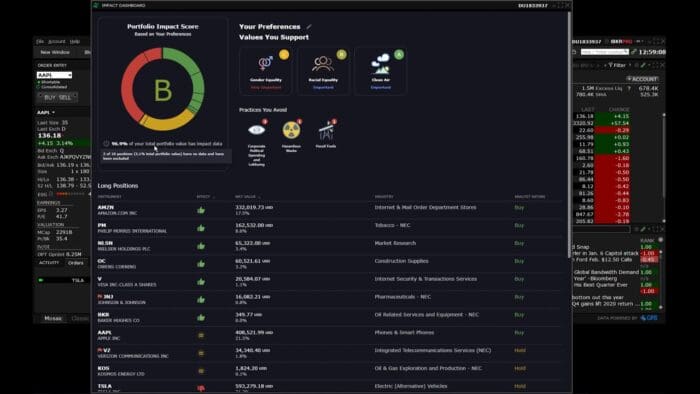Screen dimensions: 700x394
Task: Open the Buy analyst rating for AMZN
Action: coord(519,207)
